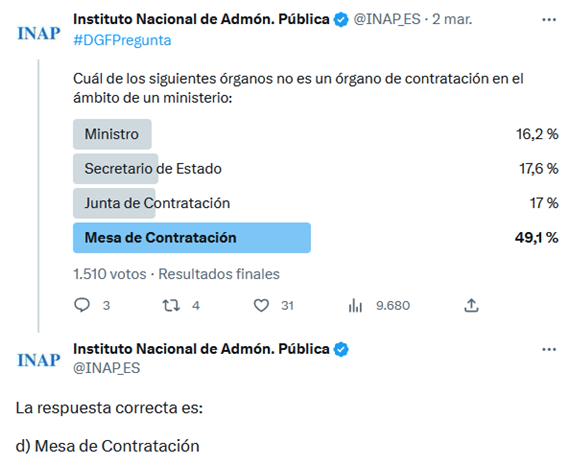Viewport: 571px width, 467px height.
Task: Click the reply comment icon
Action: coord(82,305)
